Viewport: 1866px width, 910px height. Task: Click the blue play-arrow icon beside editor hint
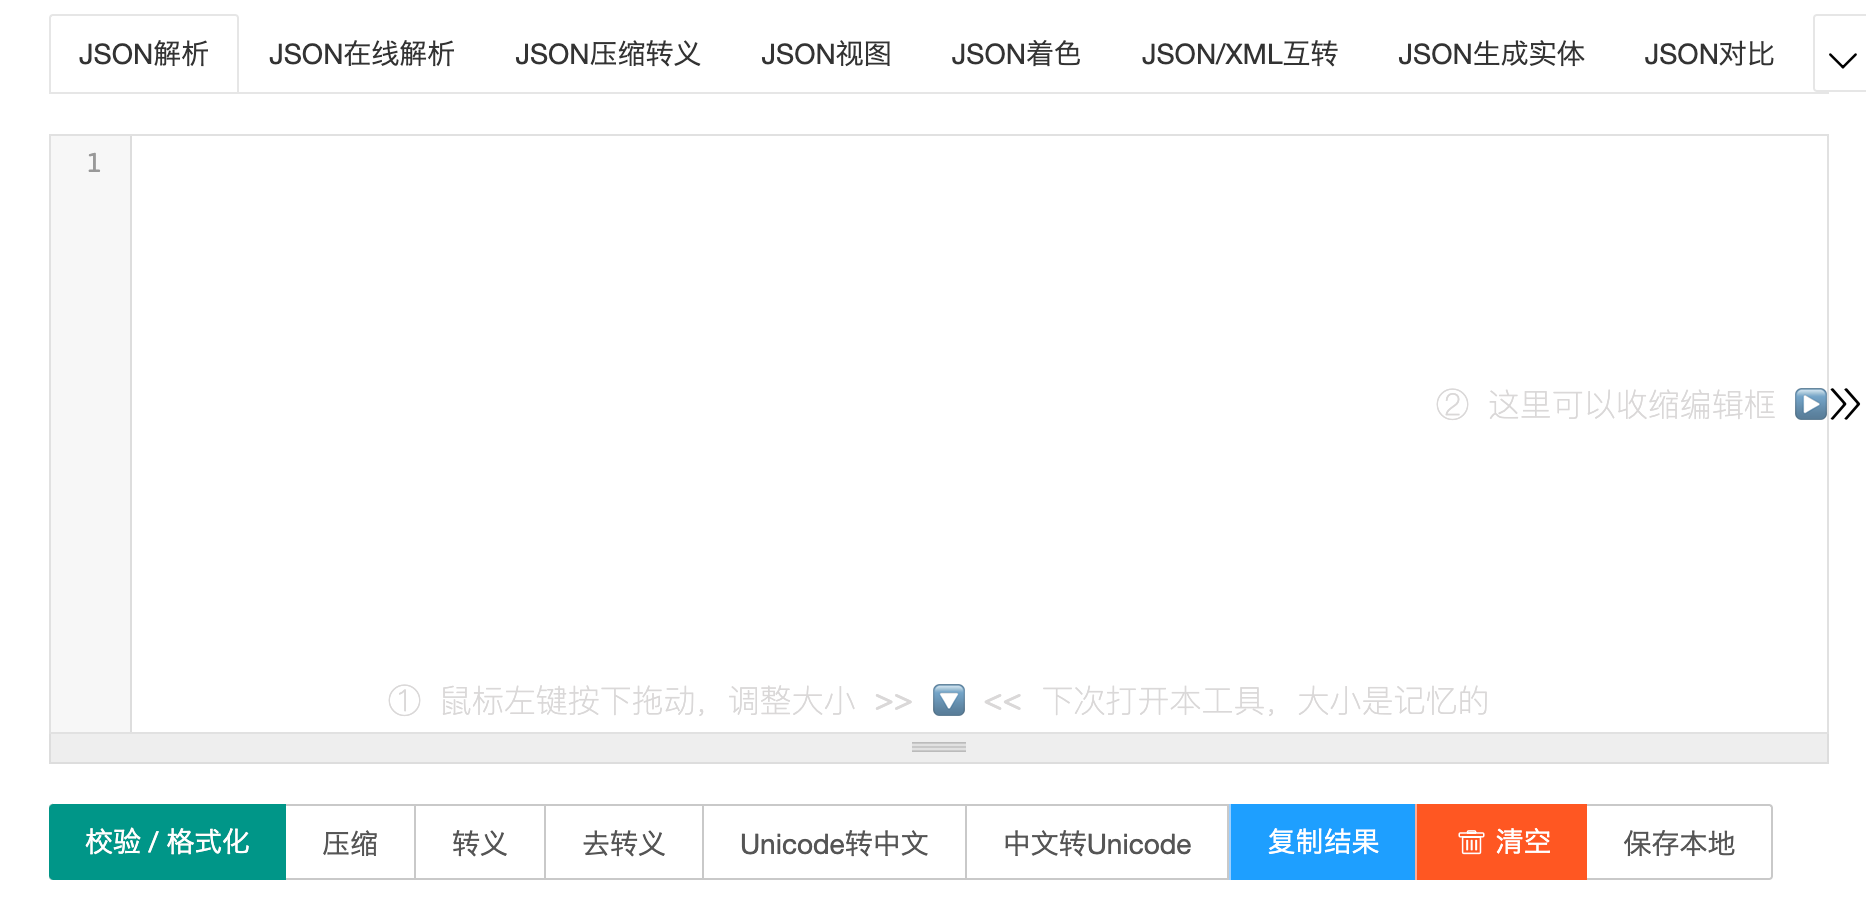tap(1811, 404)
